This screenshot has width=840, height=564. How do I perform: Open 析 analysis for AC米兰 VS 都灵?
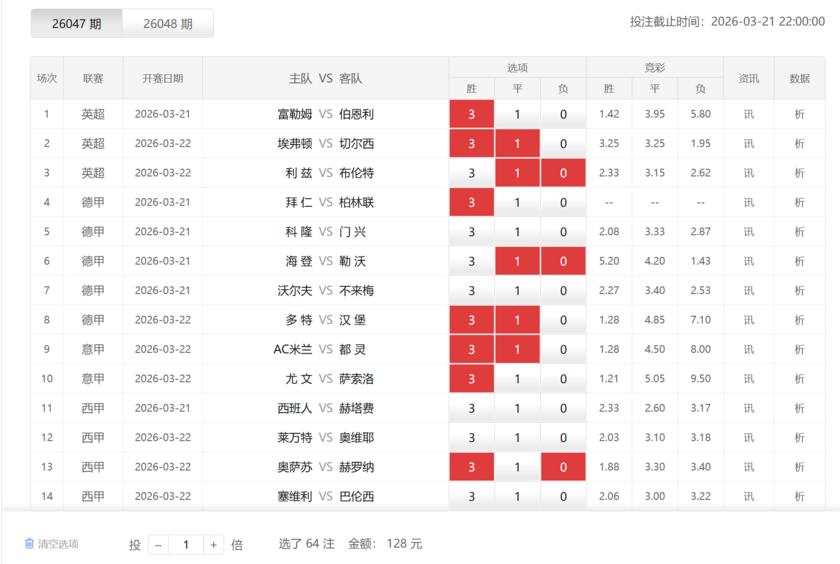[x=799, y=349]
